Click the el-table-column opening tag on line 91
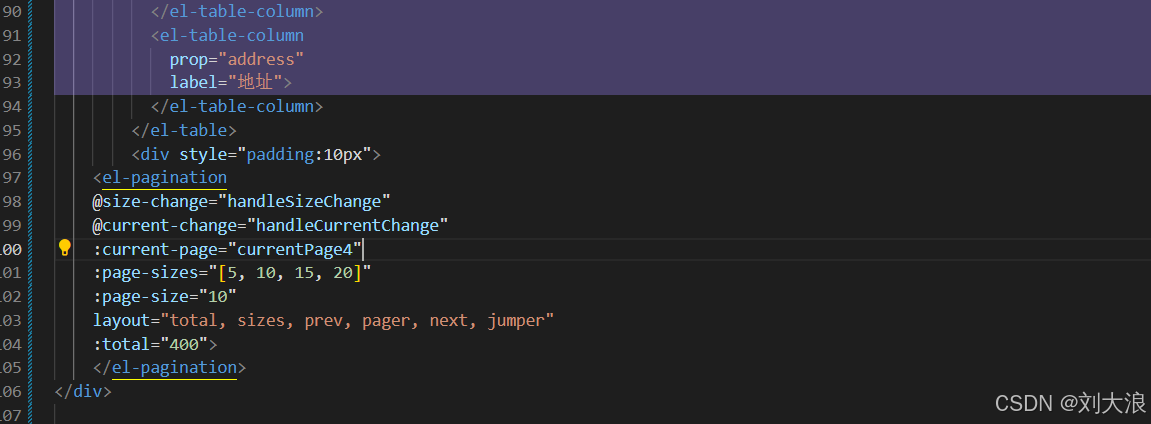The image size is (1151, 424). click(x=228, y=35)
